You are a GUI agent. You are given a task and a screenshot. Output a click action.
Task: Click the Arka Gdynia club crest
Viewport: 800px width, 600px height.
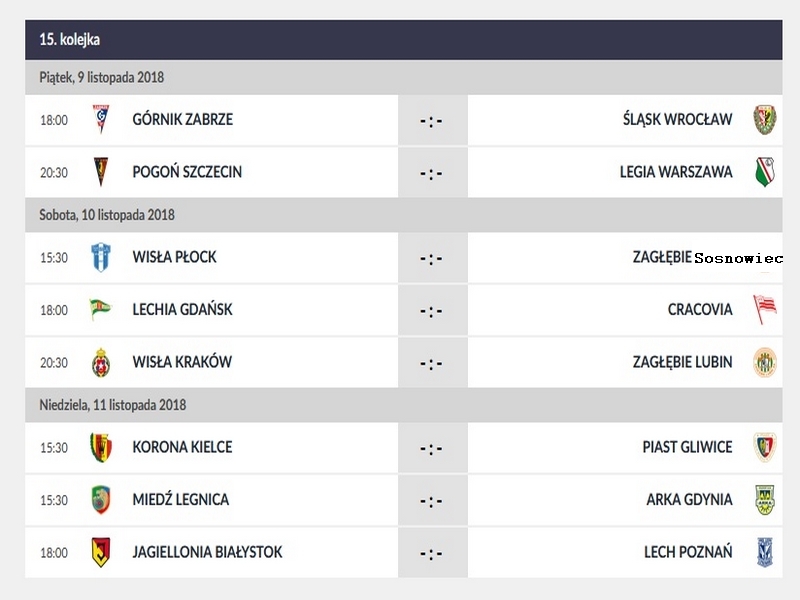click(764, 499)
